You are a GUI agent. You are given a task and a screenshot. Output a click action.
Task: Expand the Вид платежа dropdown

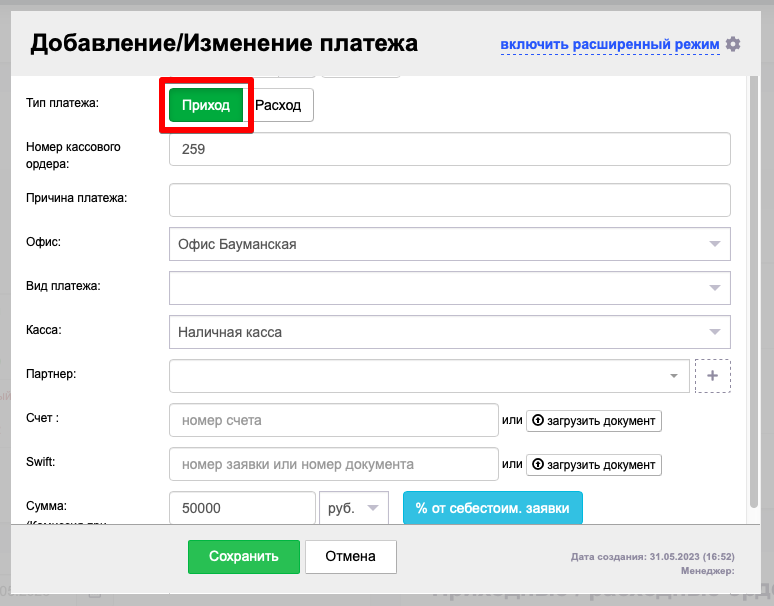450,288
